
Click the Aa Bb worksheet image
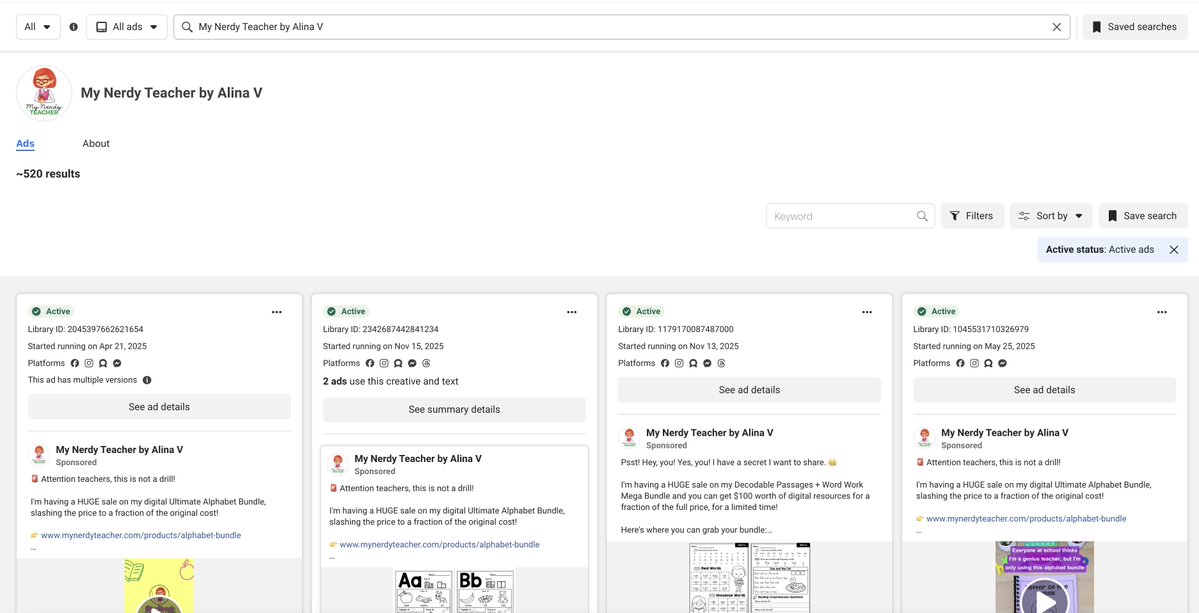tap(454, 590)
